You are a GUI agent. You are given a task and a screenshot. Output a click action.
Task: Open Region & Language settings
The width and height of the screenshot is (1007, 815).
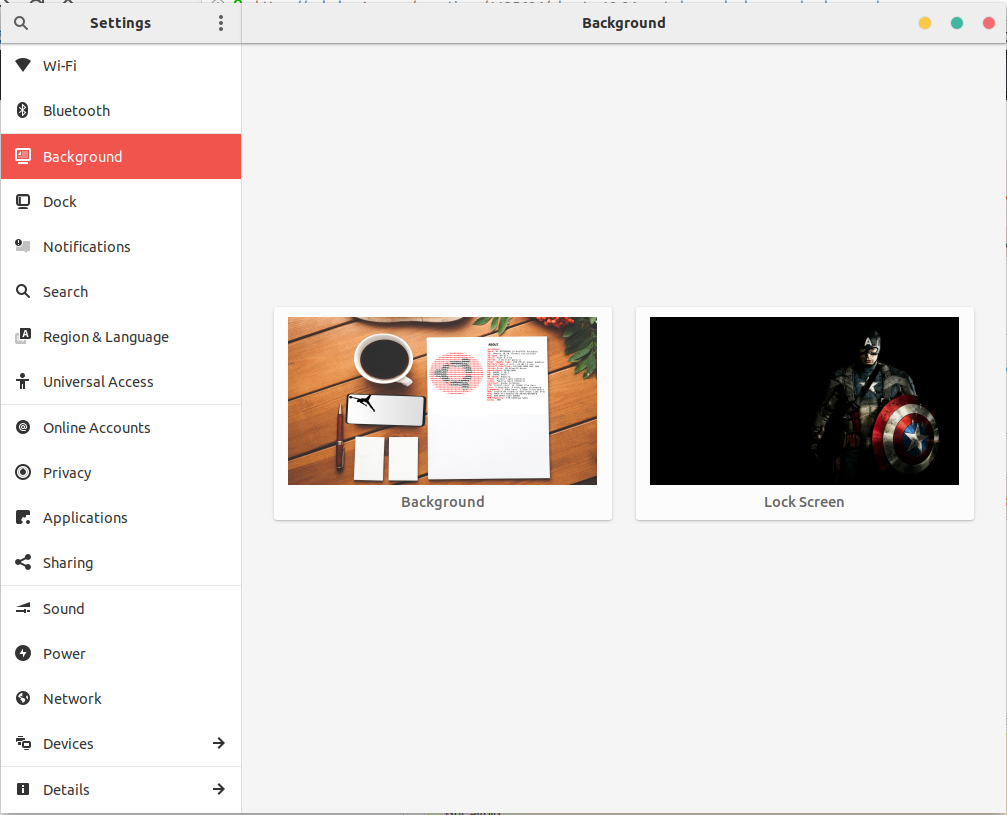(x=105, y=337)
